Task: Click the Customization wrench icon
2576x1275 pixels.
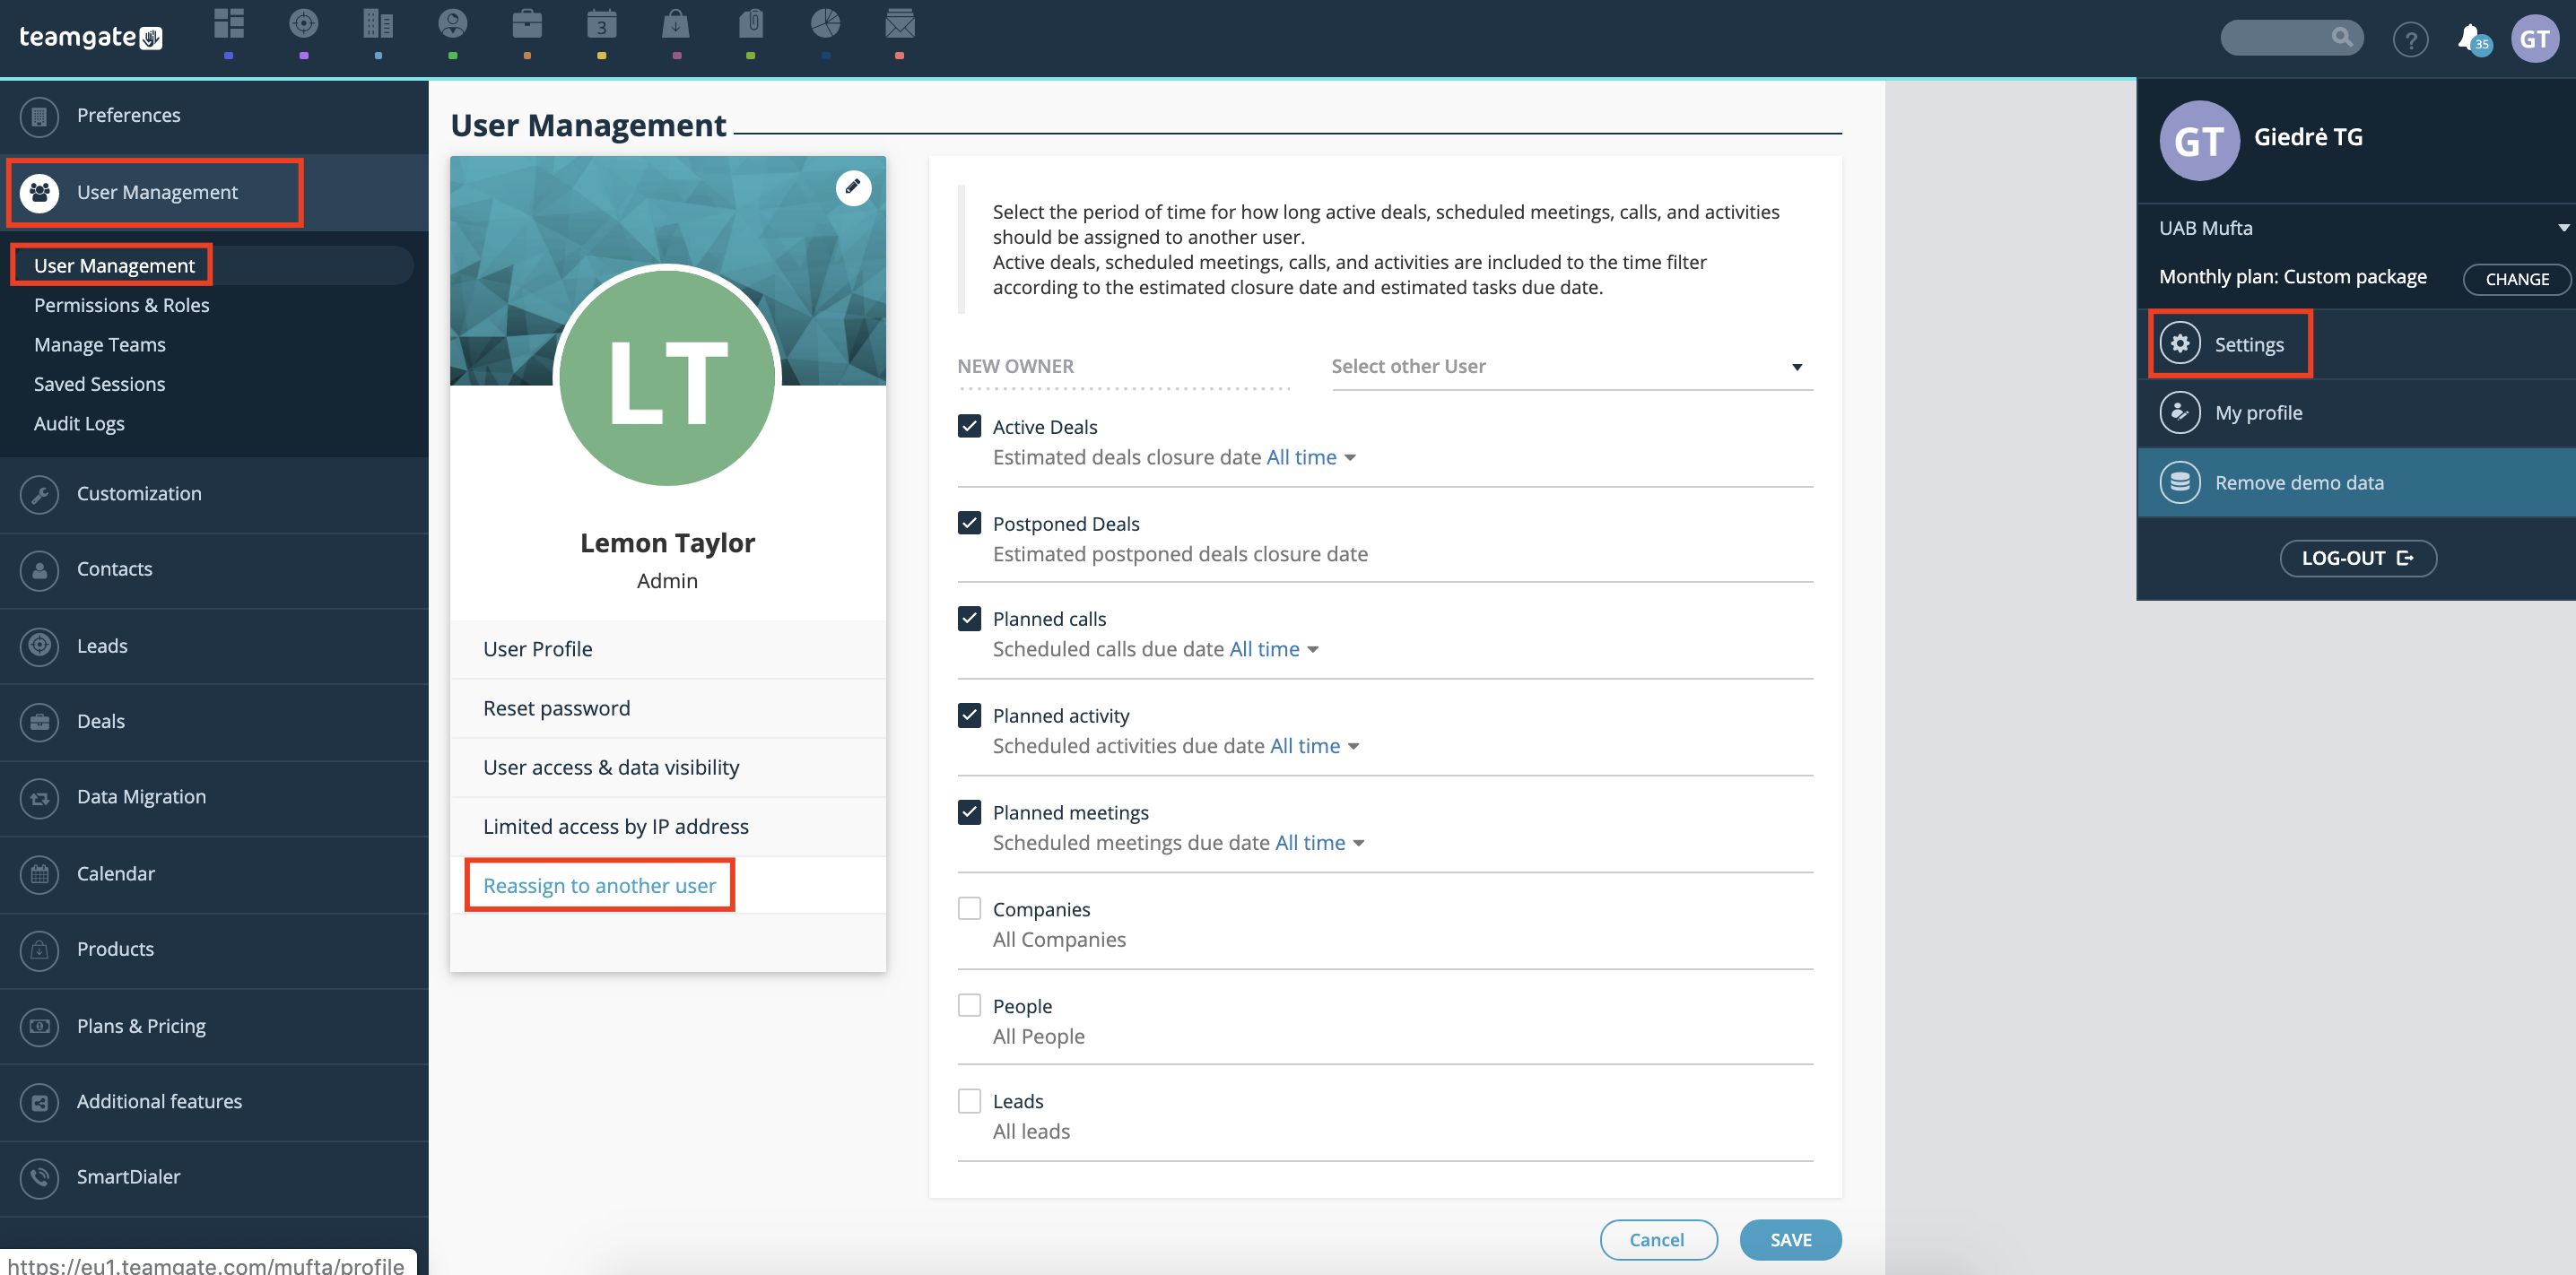Action: [x=39, y=494]
